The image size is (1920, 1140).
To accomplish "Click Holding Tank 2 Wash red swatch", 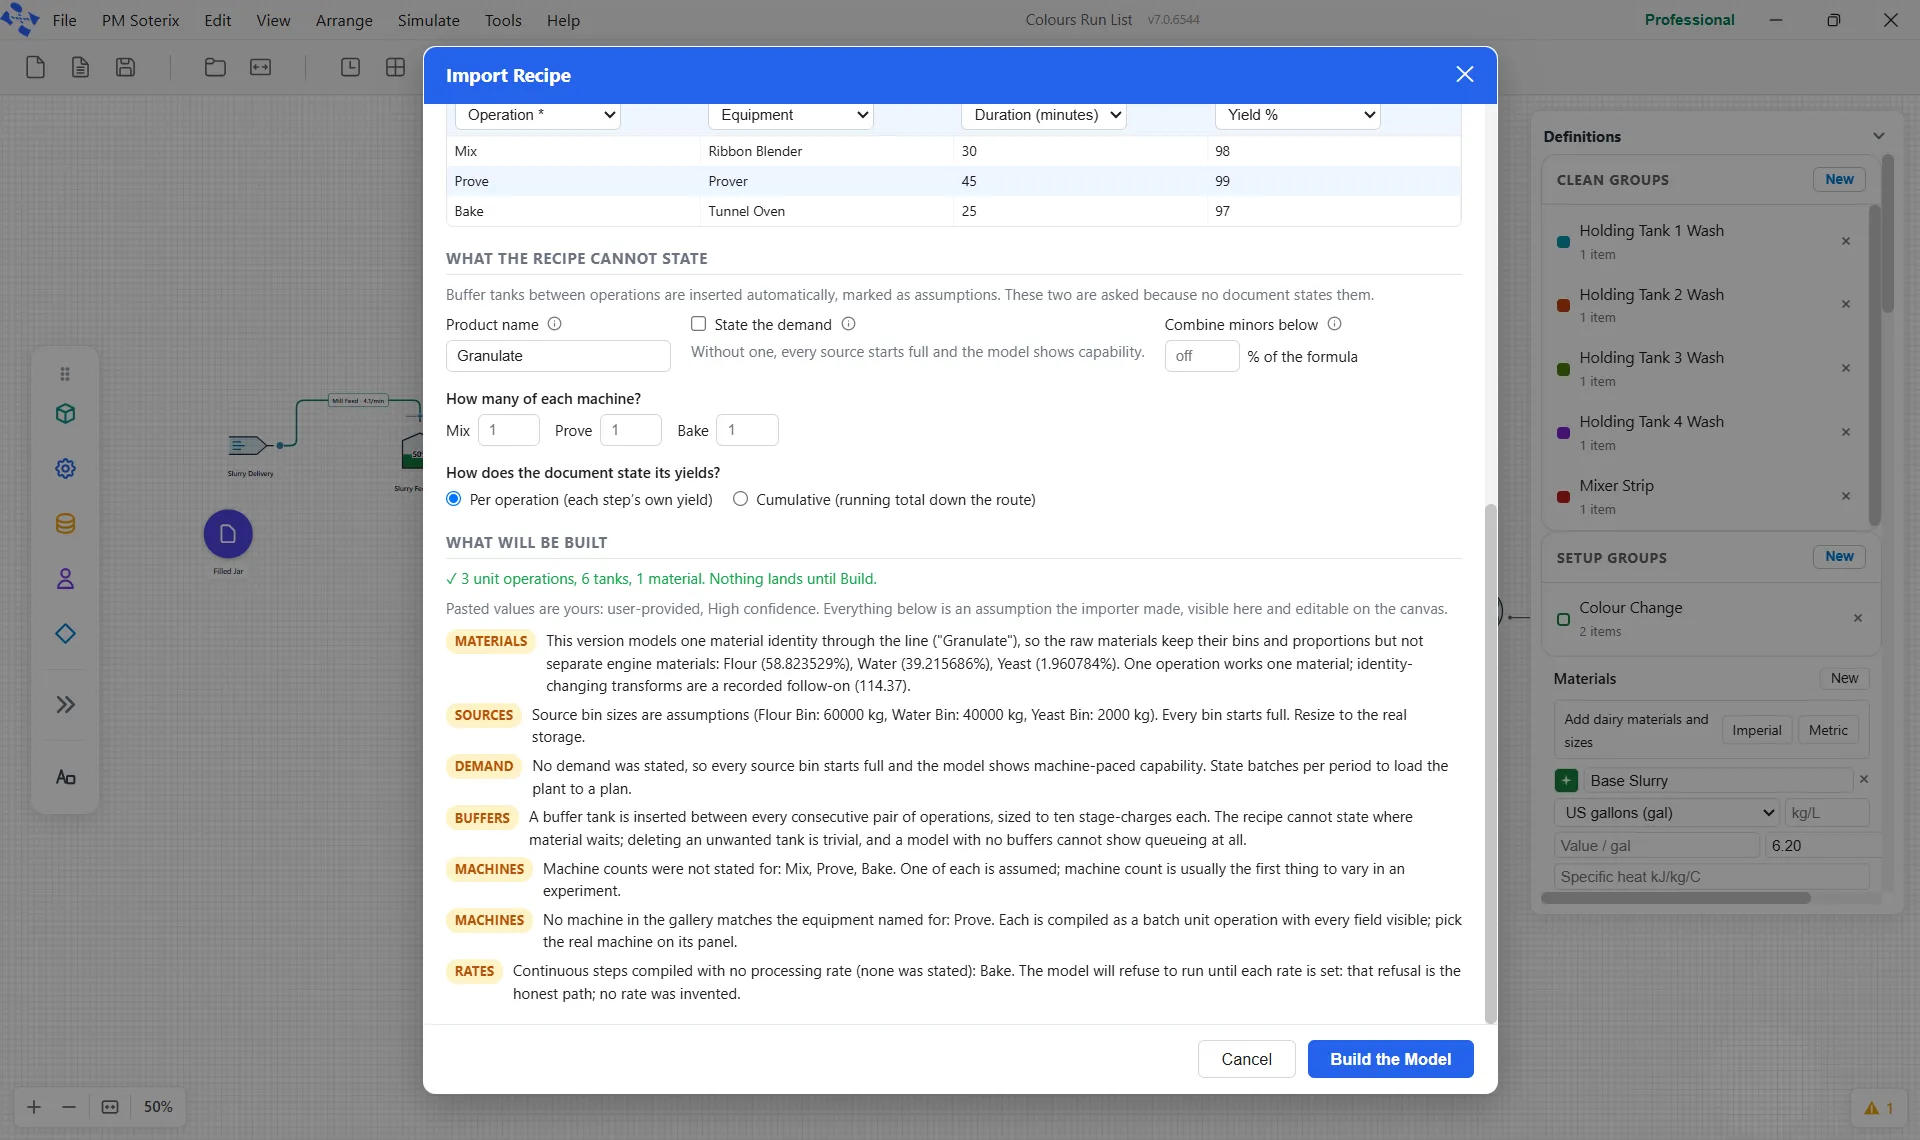I will pos(1563,305).
